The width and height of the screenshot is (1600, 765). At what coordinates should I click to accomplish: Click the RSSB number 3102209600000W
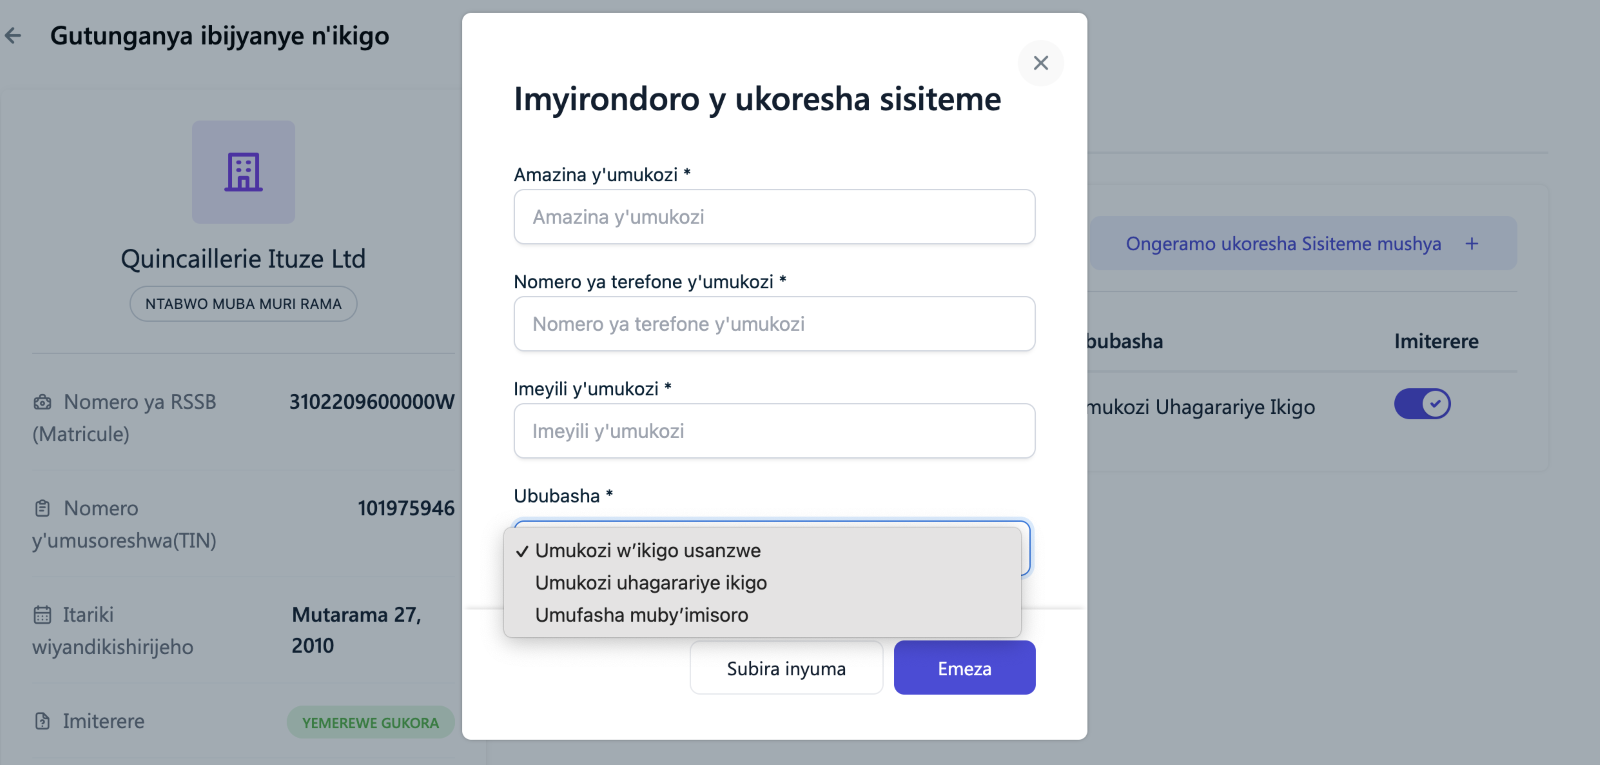tap(372, 402)
